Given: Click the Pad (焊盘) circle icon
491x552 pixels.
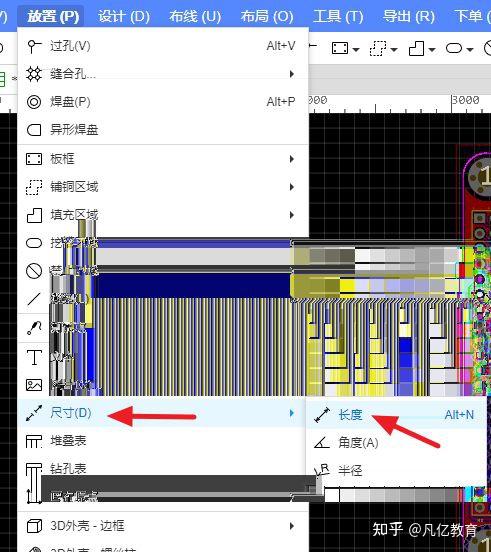Looking at the screenshot, I should pyautogui.click(x=34, y=102).
